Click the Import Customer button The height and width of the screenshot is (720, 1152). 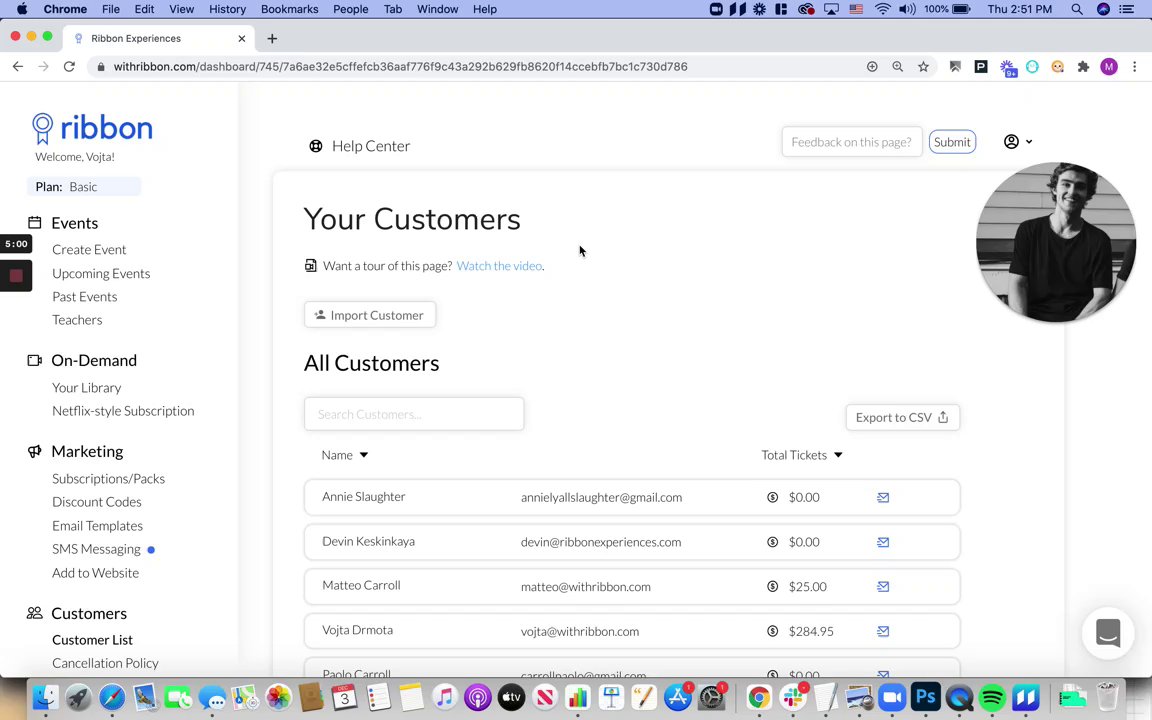pyautogui.click(x=369, y=315)
